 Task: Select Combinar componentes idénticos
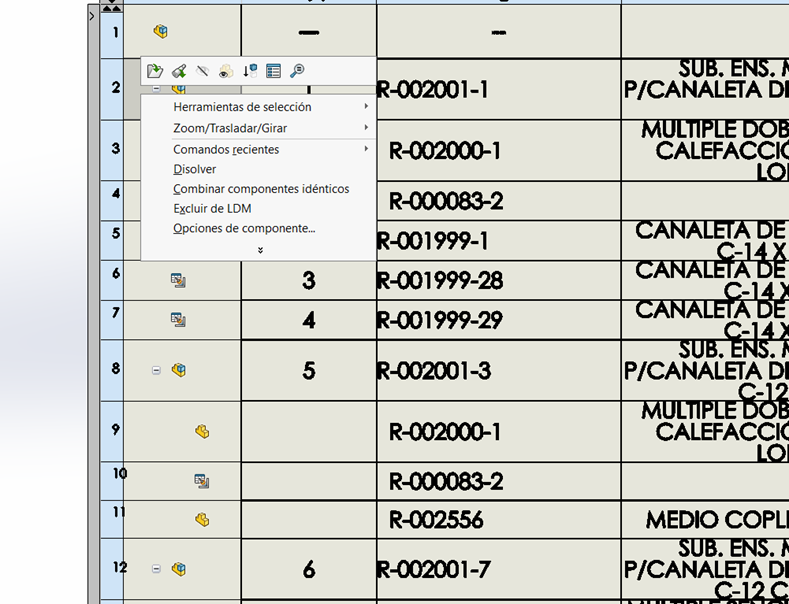[x=261, y=189]
